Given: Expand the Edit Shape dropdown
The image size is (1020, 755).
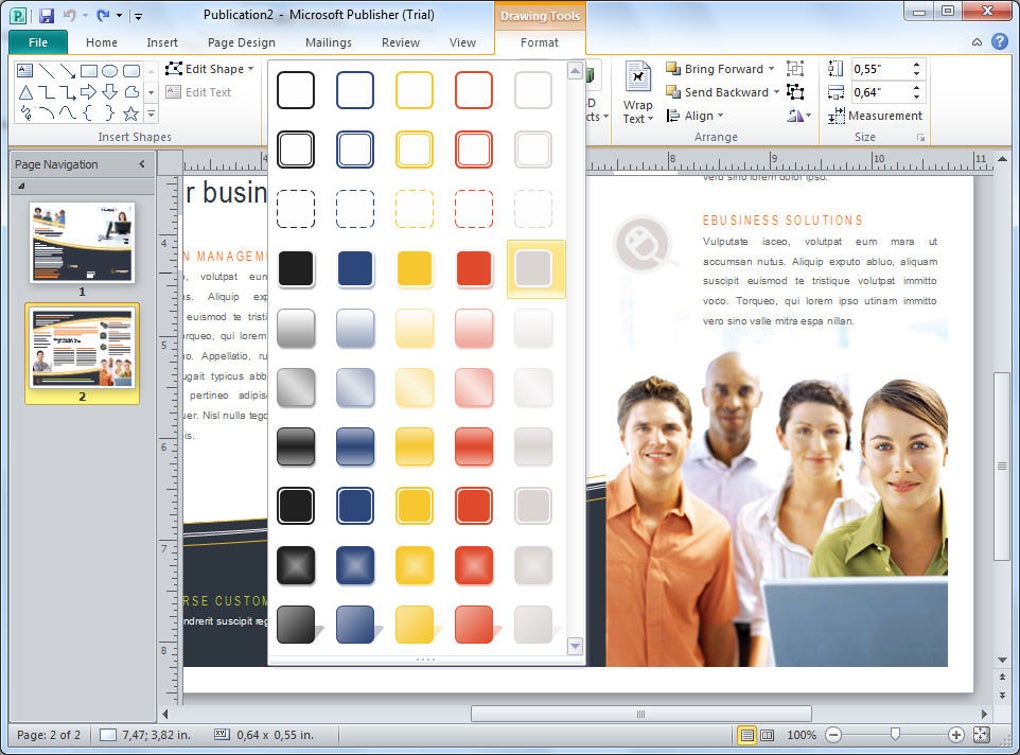Looking at the screenshot, I should tap(250, 69).
